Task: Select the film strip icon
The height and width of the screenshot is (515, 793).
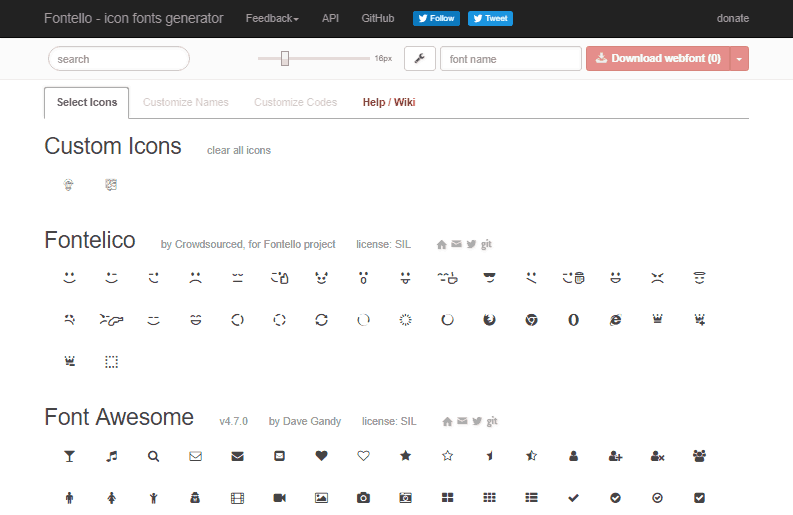Action: click(237, 498)
